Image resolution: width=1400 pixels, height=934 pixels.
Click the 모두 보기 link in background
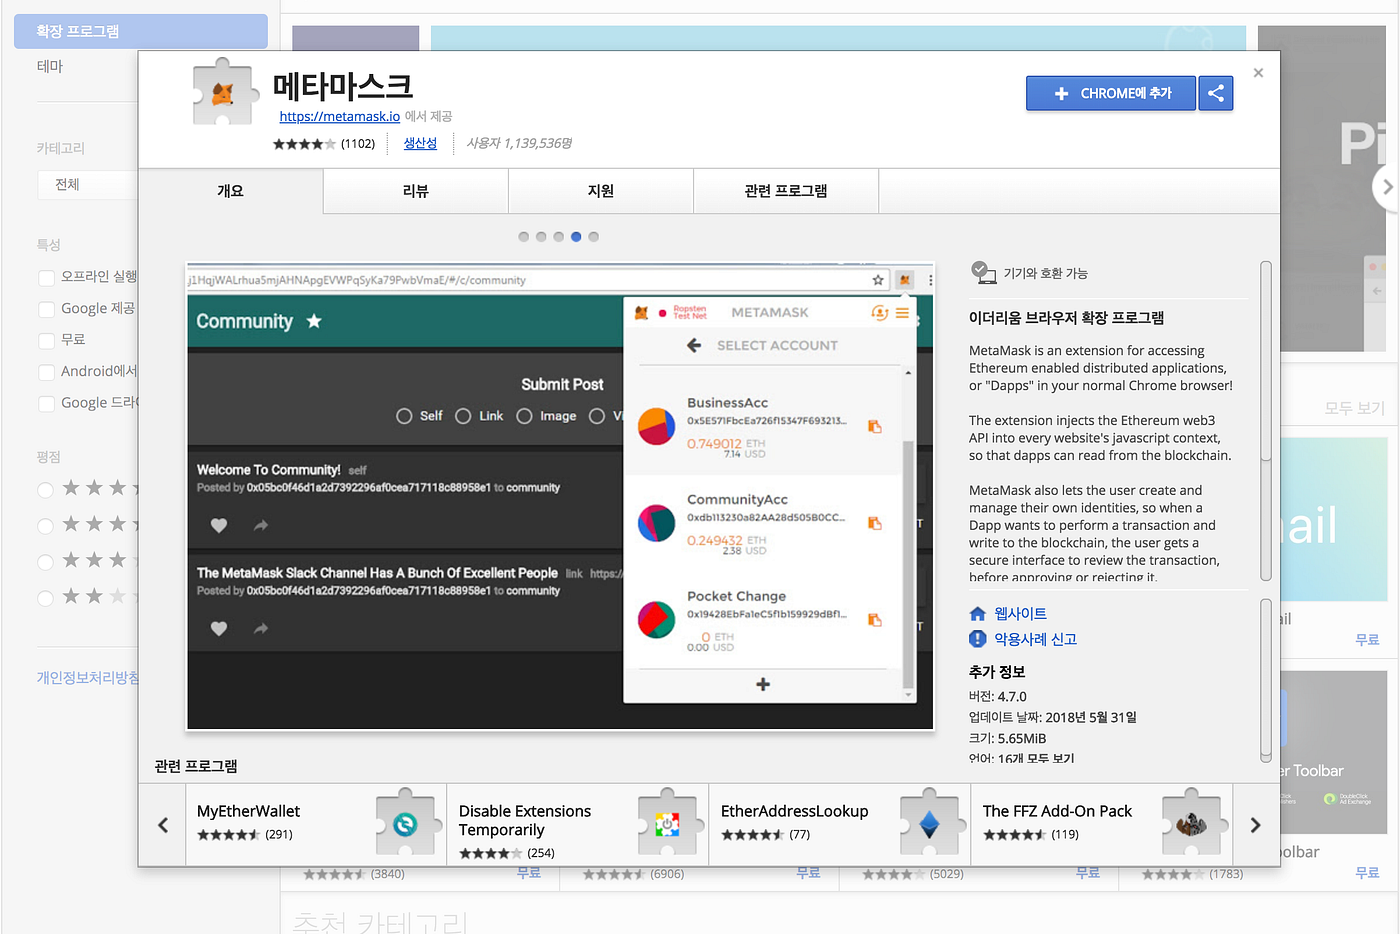coord(1354,408)
